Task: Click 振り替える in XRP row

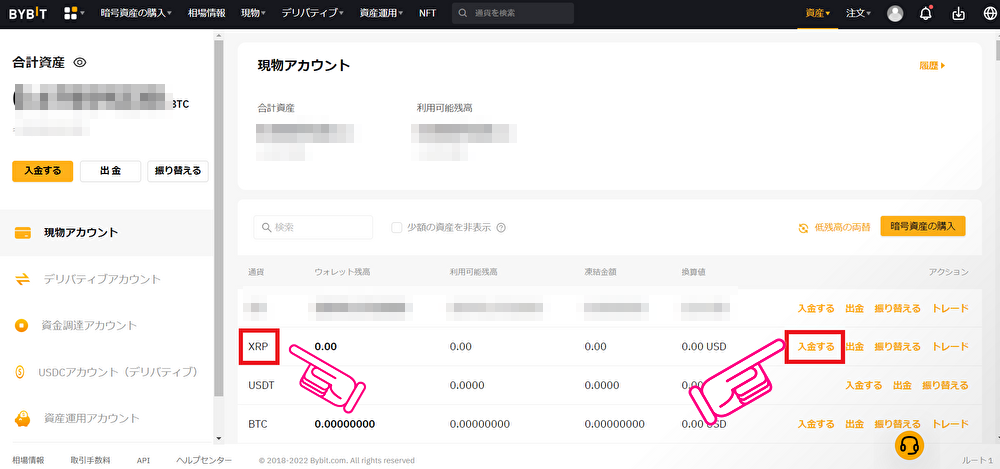Action: coord(897,347)
